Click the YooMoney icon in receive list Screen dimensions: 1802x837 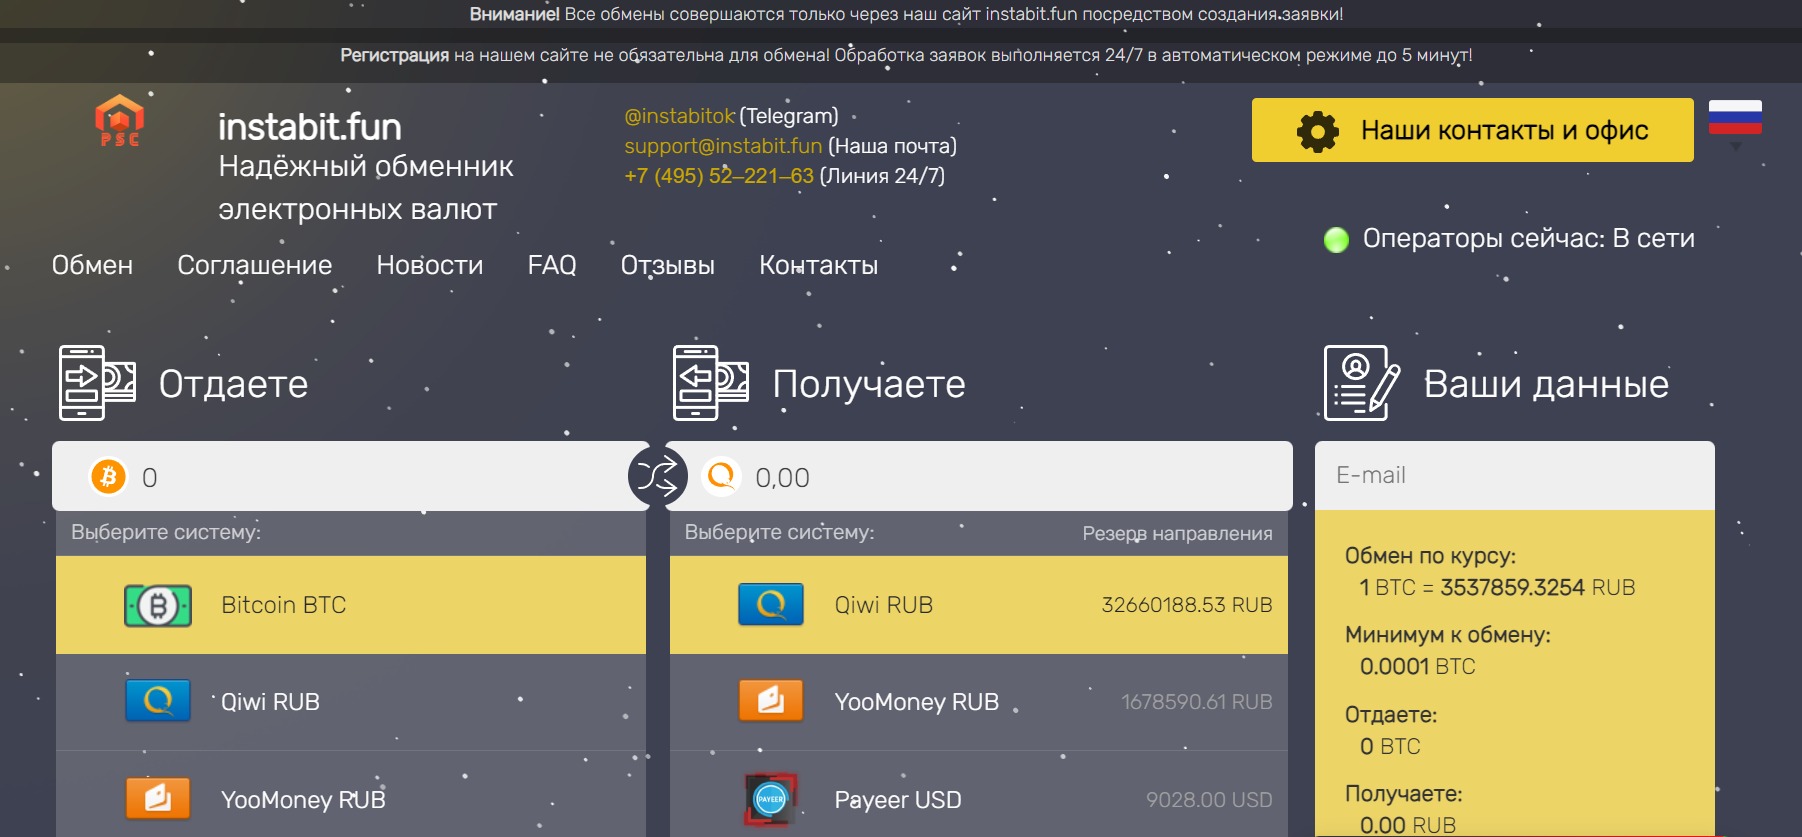(771, 701)
